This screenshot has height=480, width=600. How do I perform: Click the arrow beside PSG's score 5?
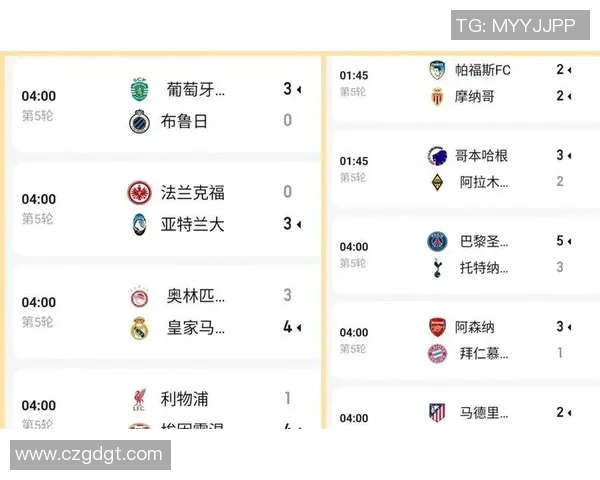click(570, 241)
